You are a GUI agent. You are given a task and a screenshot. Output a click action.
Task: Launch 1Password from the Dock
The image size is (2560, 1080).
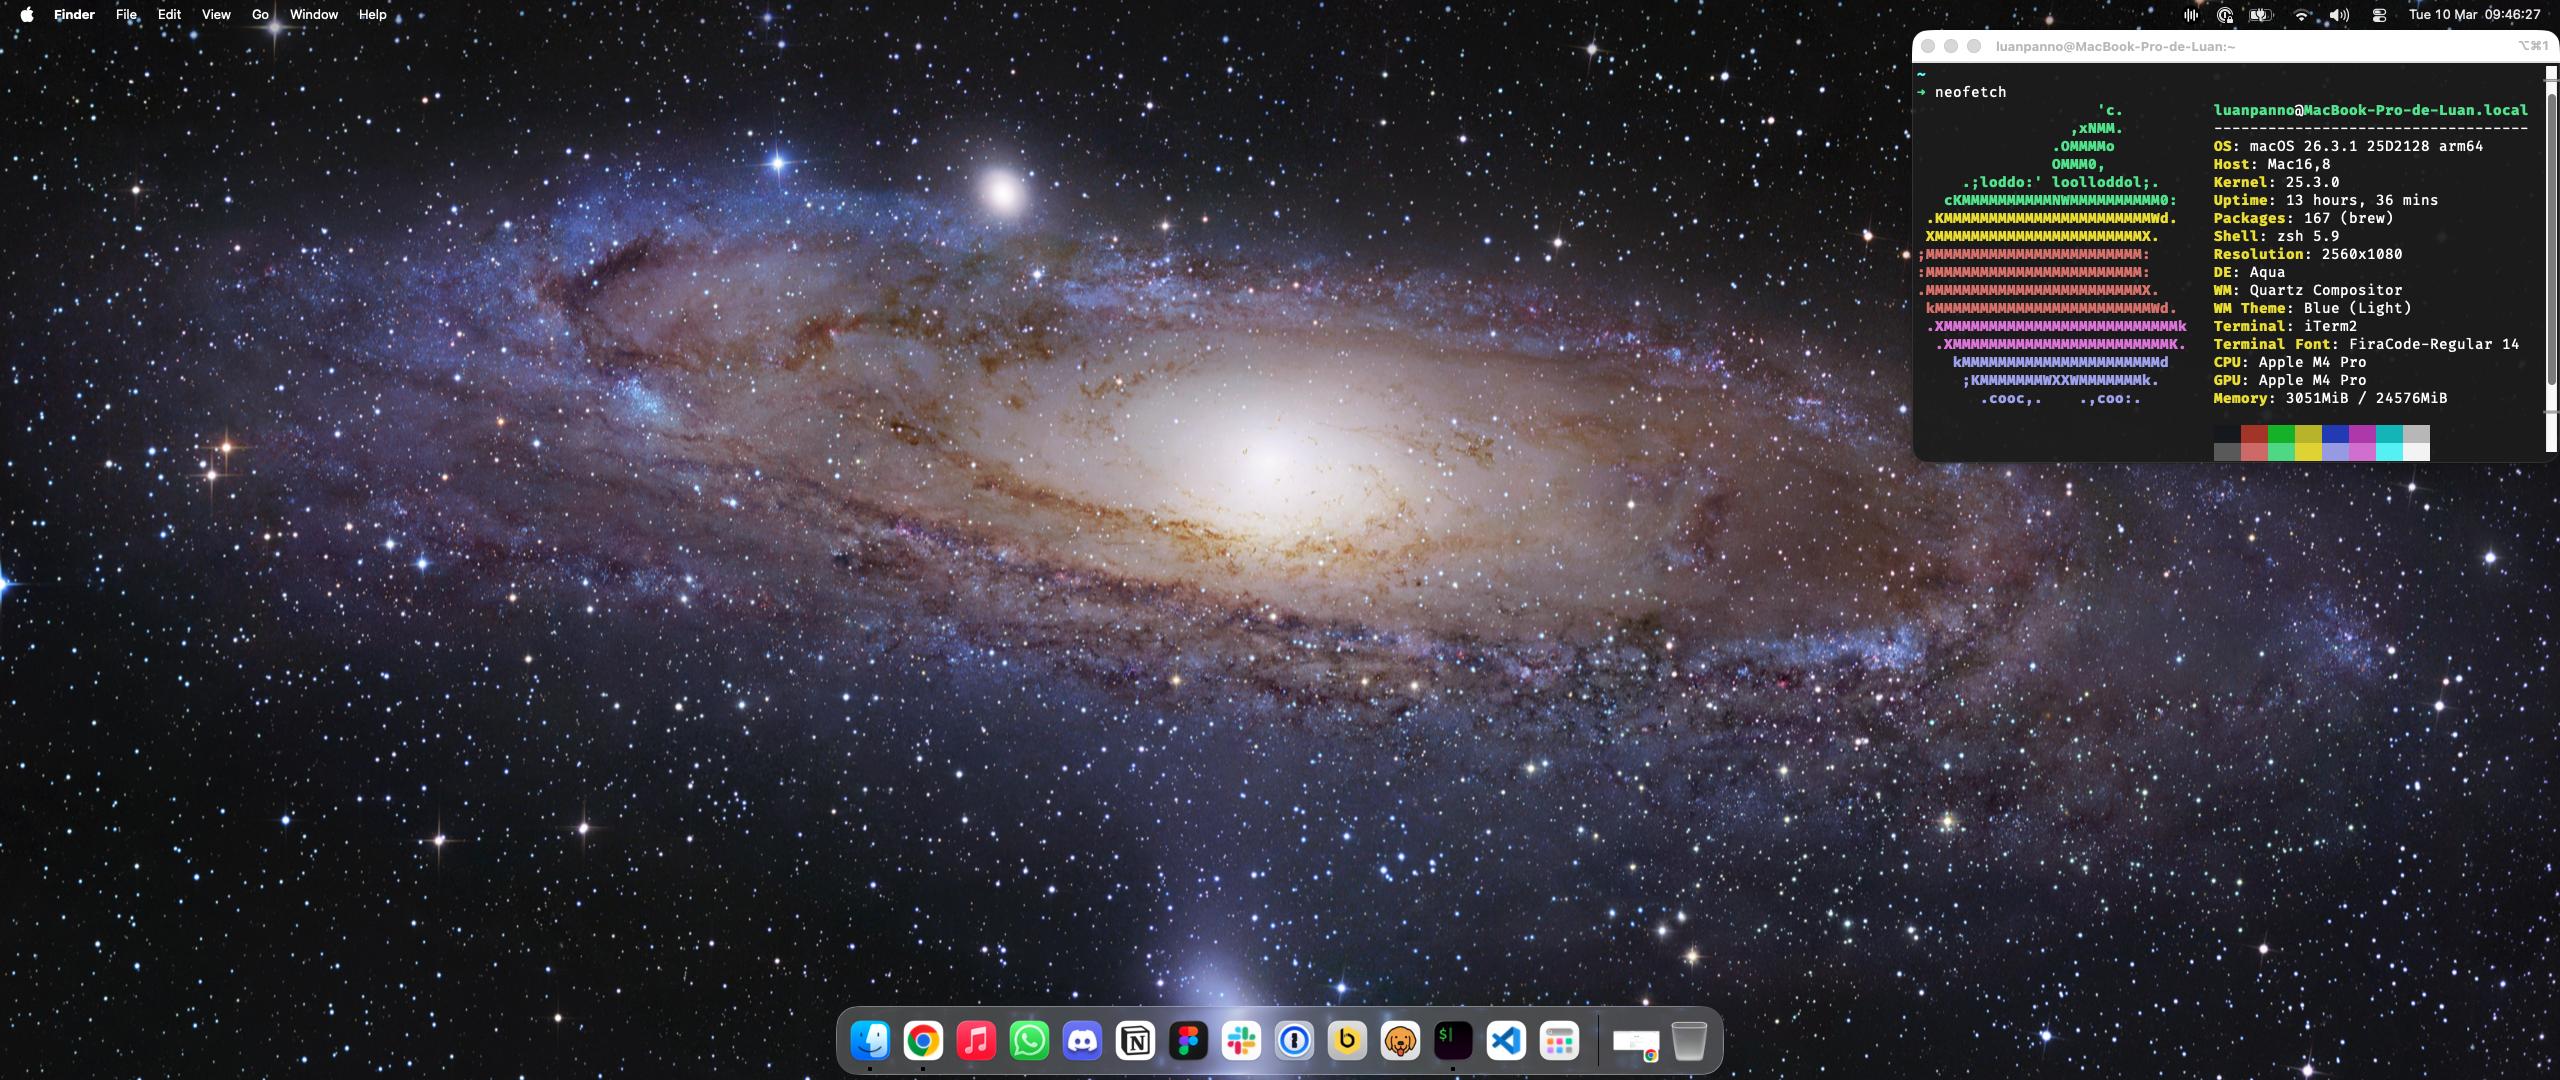[1294, 1041]
